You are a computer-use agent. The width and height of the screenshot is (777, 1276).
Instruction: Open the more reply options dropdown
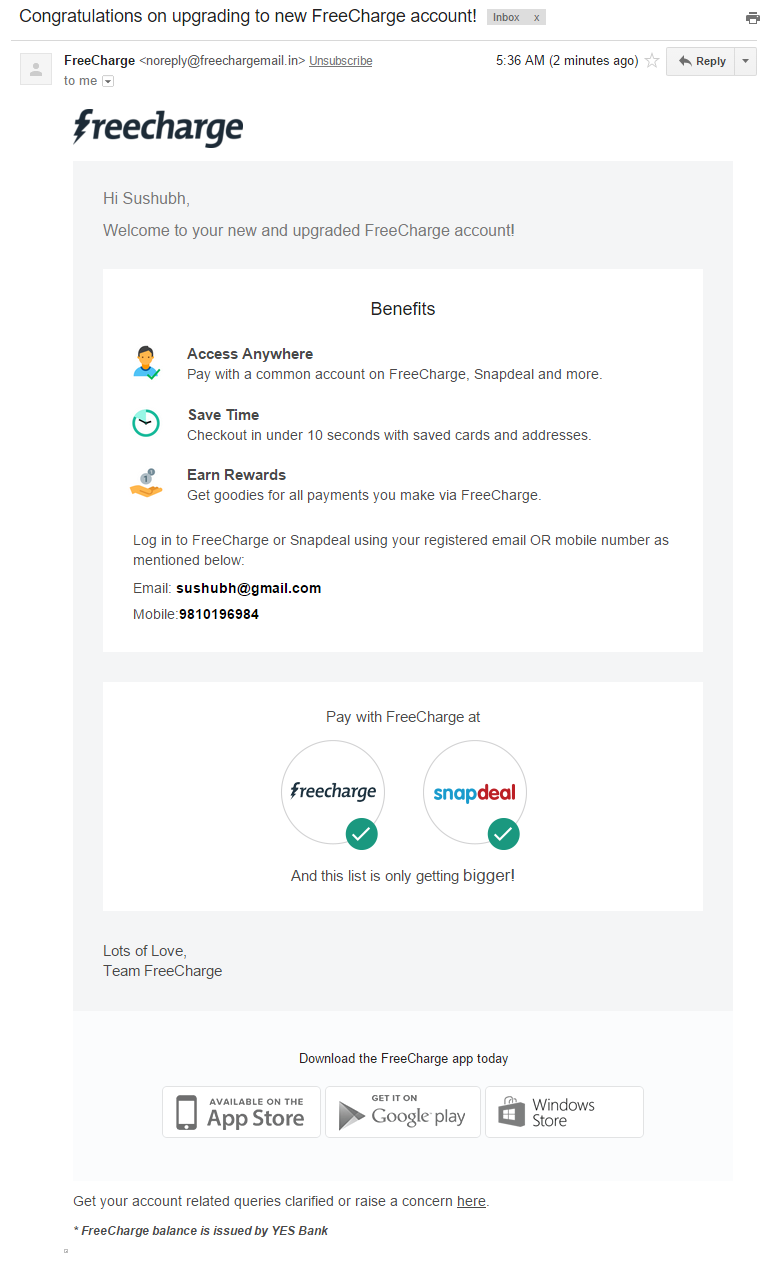tap(746, 61)
